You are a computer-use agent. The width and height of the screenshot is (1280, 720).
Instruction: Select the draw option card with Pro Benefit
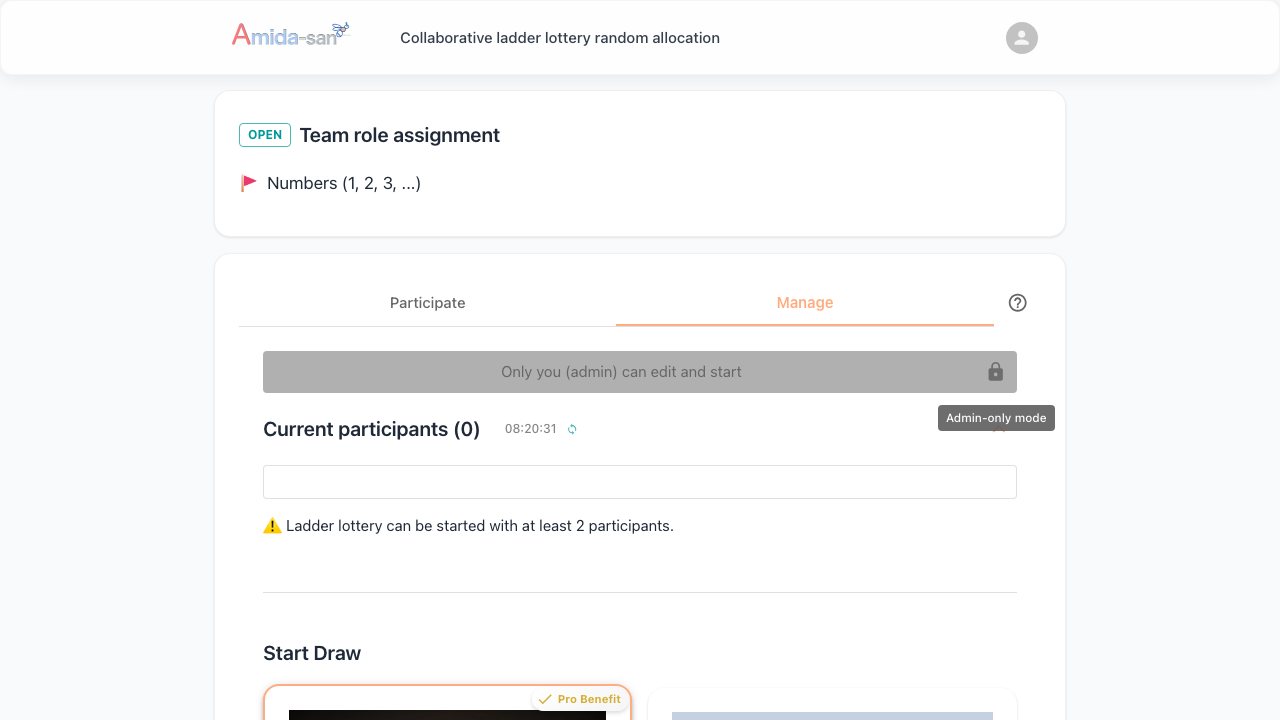(x=447, y=703)
